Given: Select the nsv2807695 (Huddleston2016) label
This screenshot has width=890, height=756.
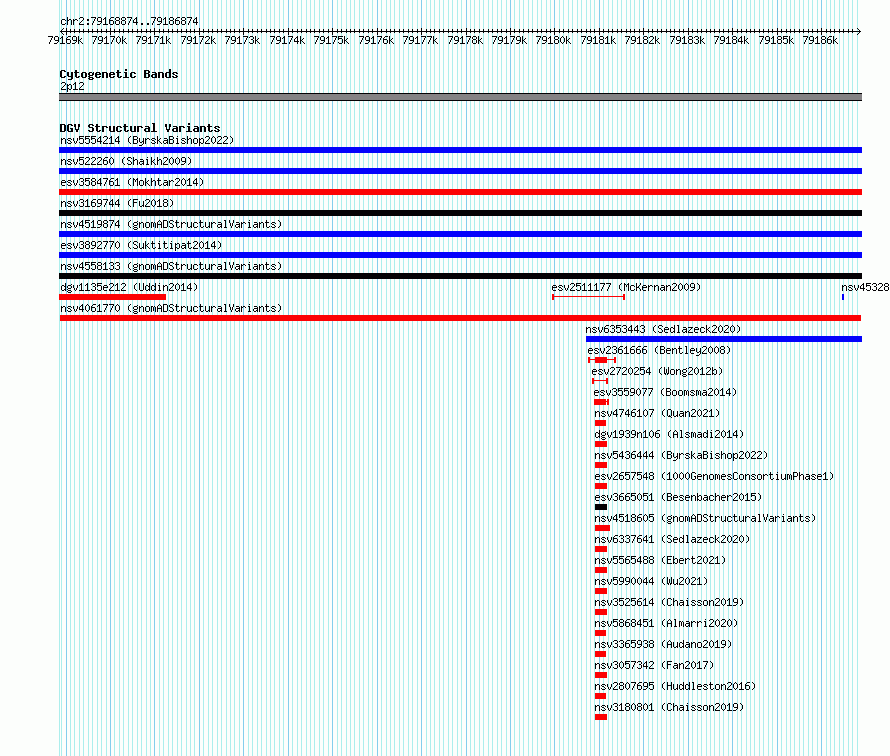Looking at the screenshot, I should tap(675, 686).
